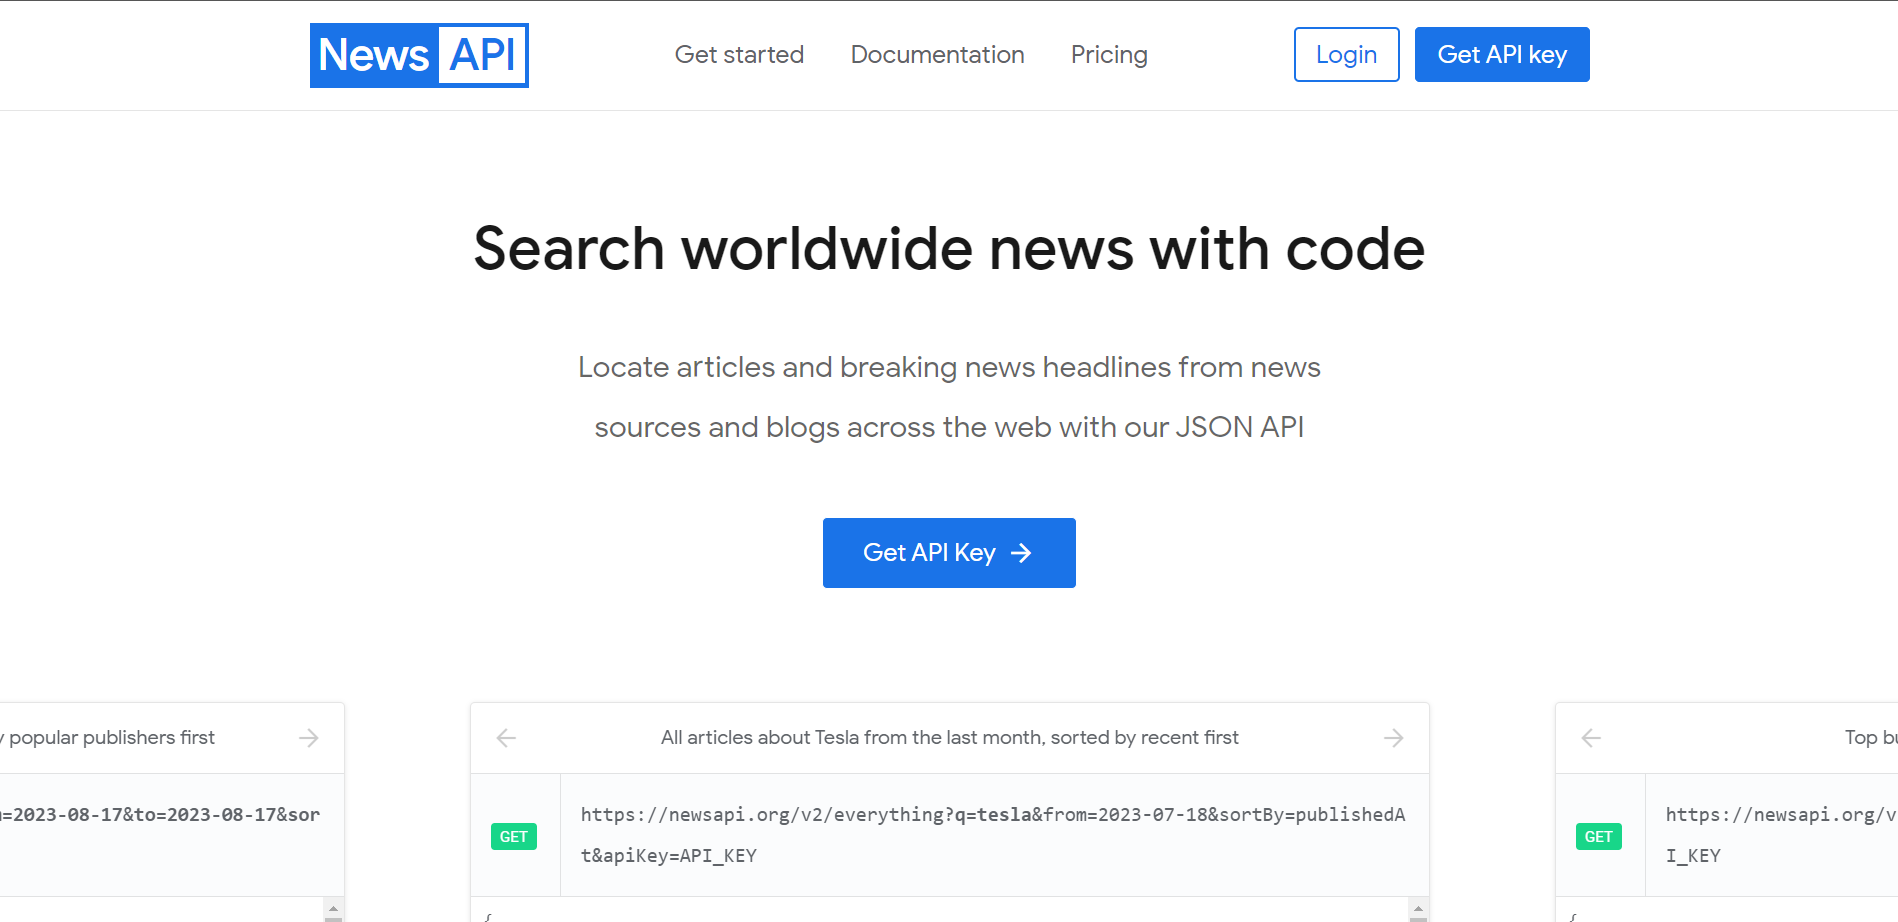Click GET badge beside the Tesla request URL
The image size is (1898, 922).
click(x=514, y=837)
